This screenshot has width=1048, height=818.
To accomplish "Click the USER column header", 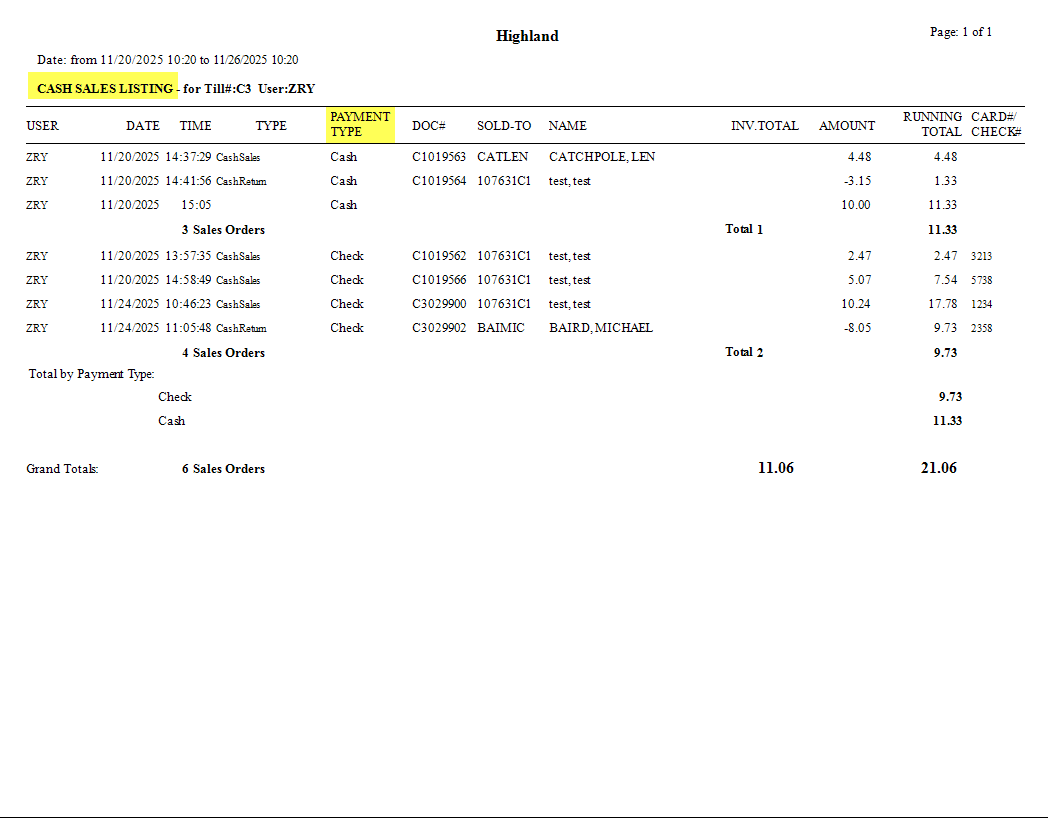I will 41,125.
